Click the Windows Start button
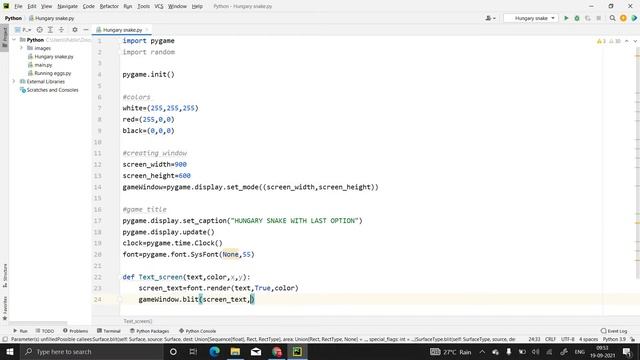This screenshot has height=360, width=640. pos(9,351)
